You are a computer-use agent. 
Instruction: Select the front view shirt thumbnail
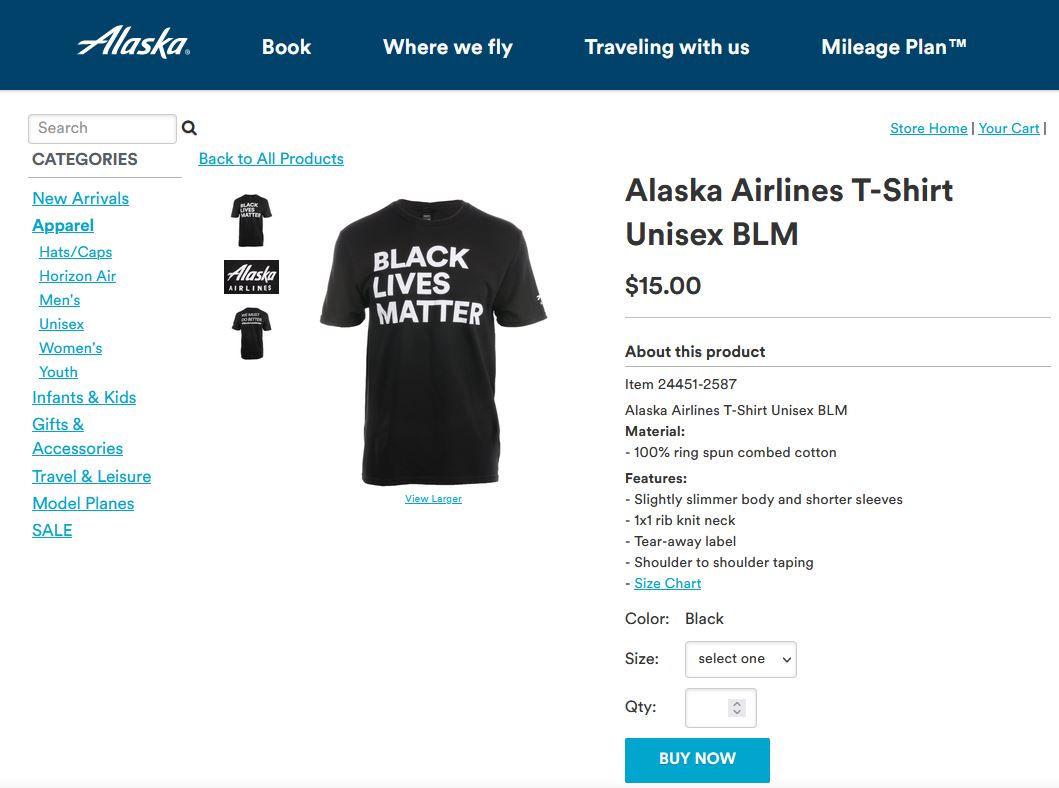click(x=251, y=219)
